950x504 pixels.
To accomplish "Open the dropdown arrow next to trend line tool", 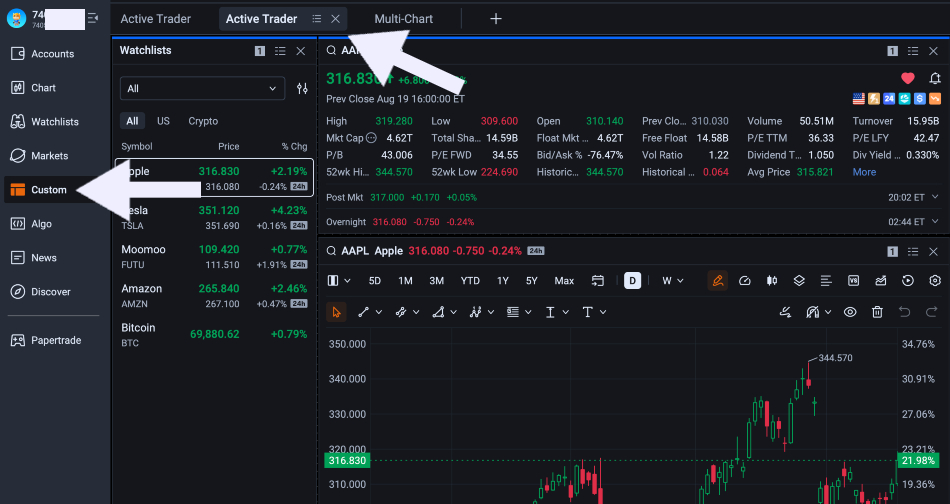I will 379,312.
